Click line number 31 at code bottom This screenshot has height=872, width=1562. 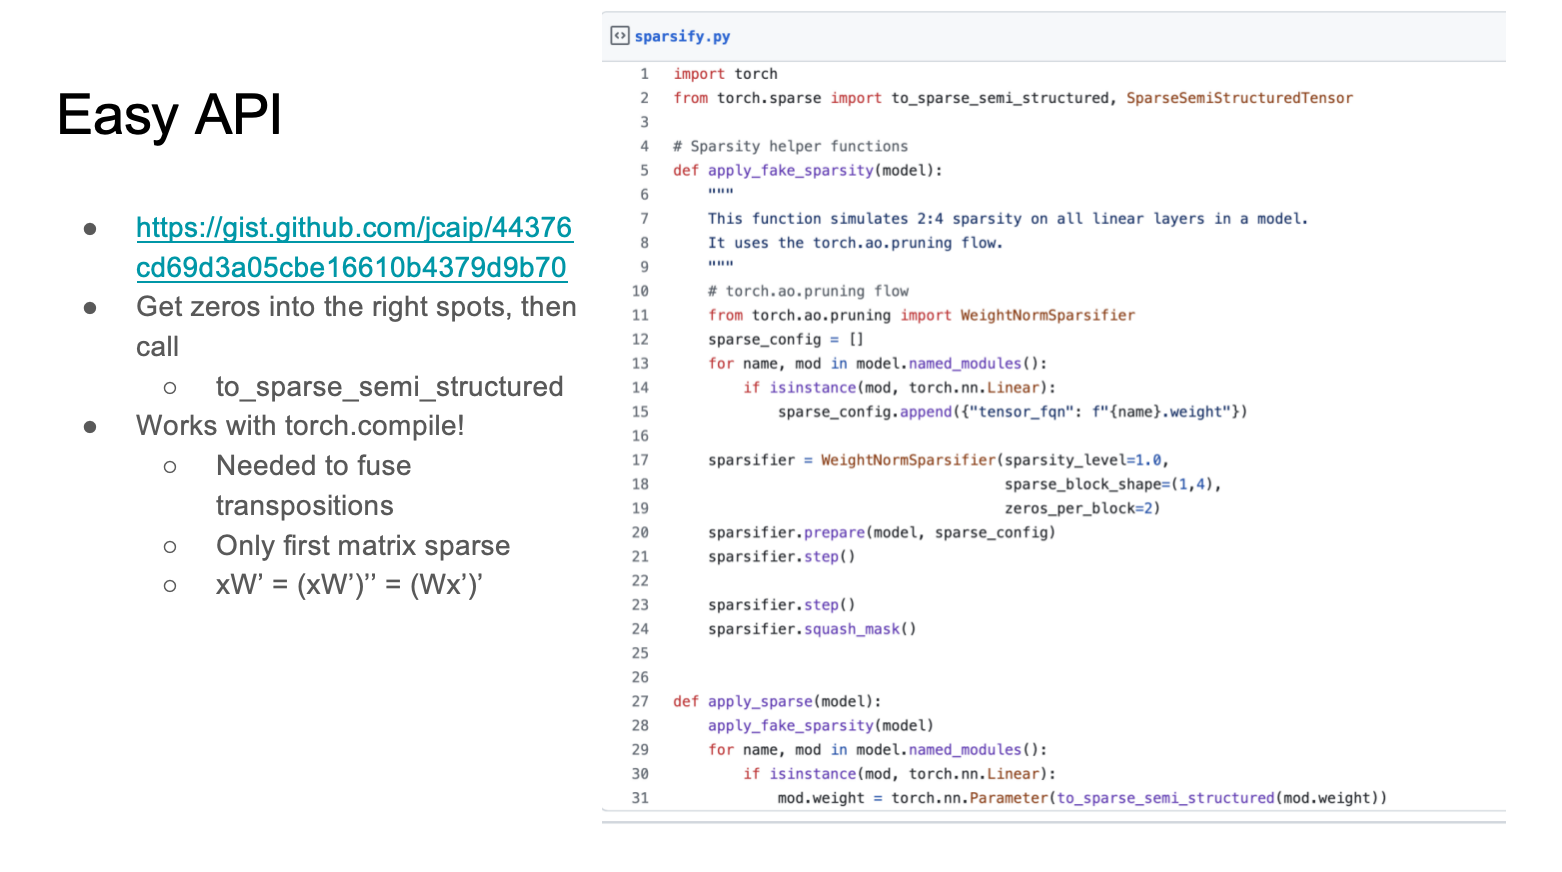(x=640, y=798)
